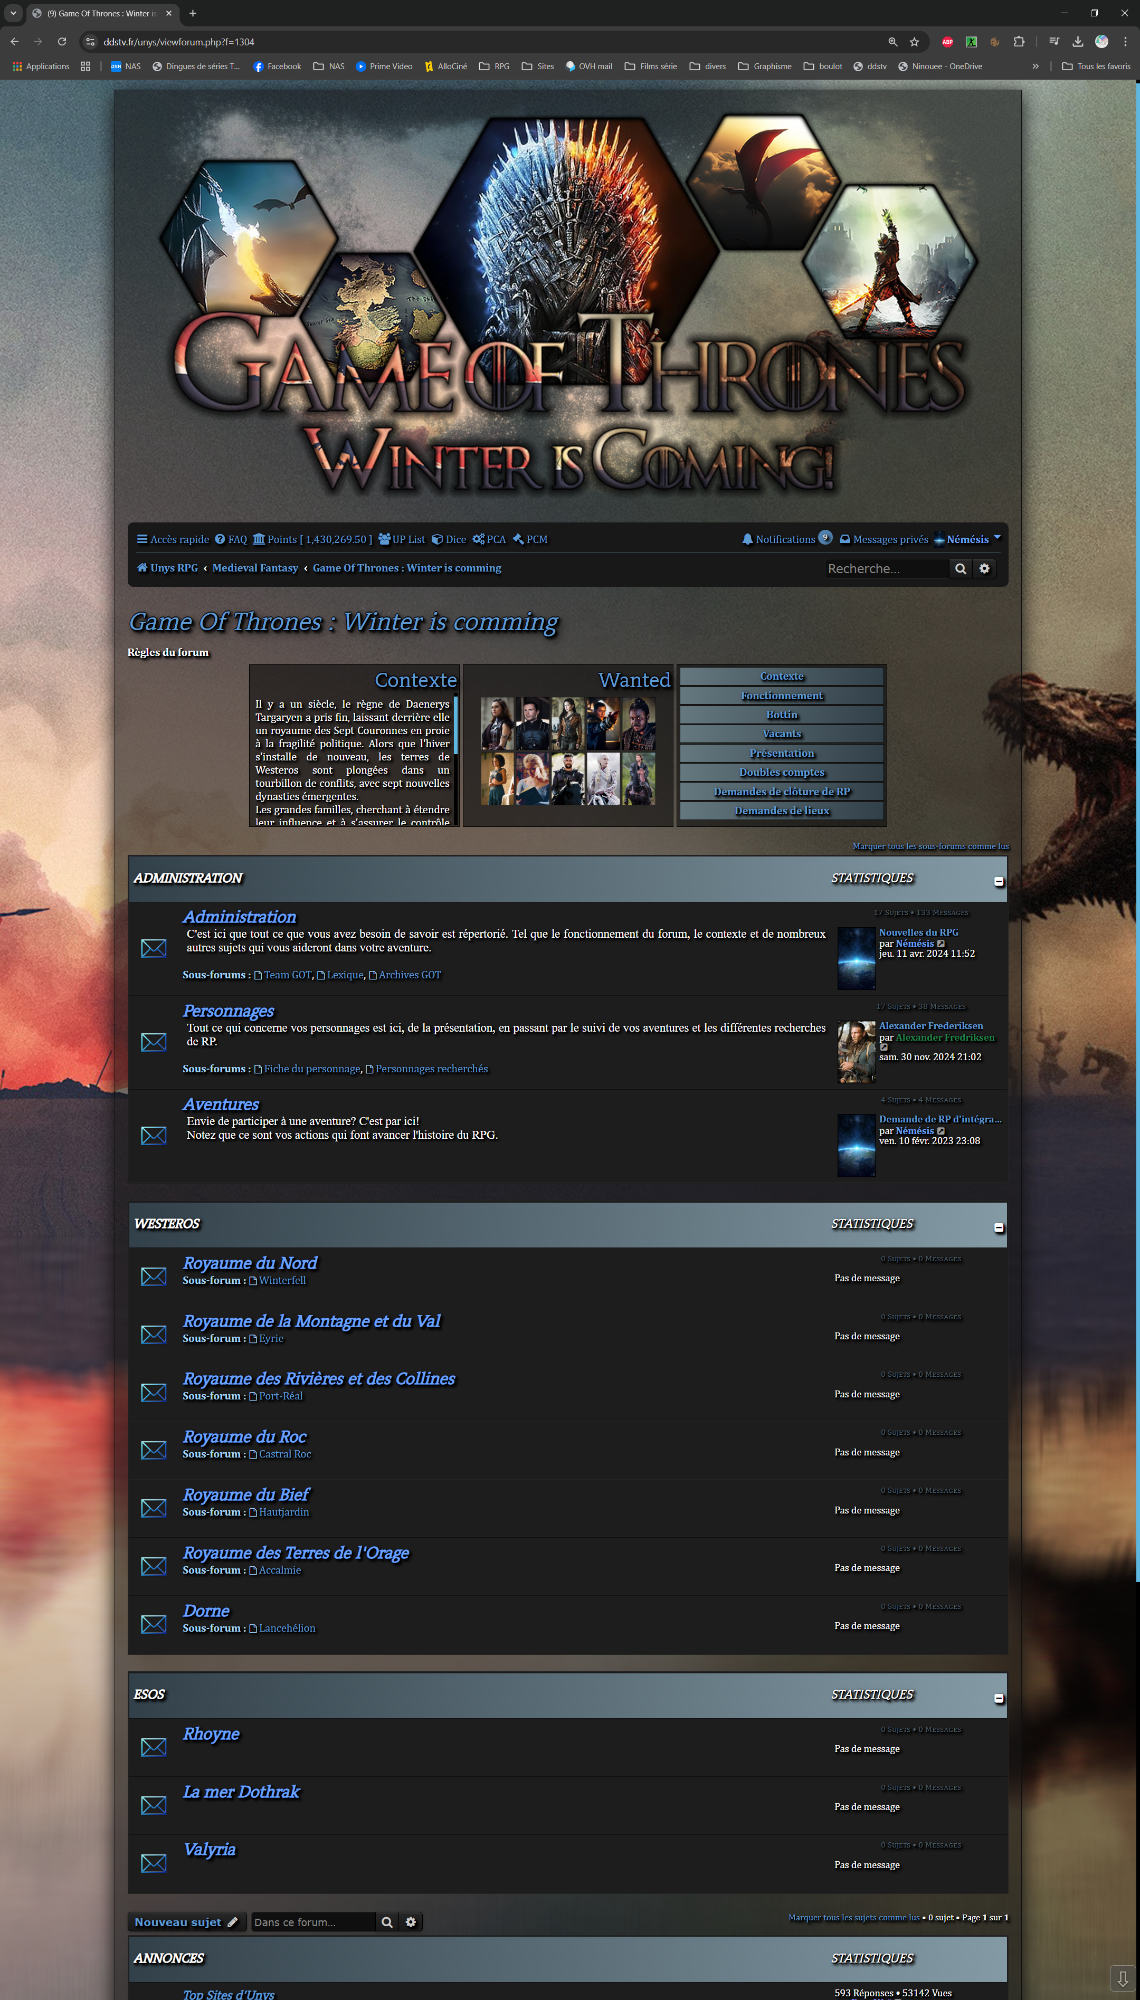This screenshot has width=1140, height=2000.
Task: Click envelope icon of Administration forum
Action: click(154, 948)
